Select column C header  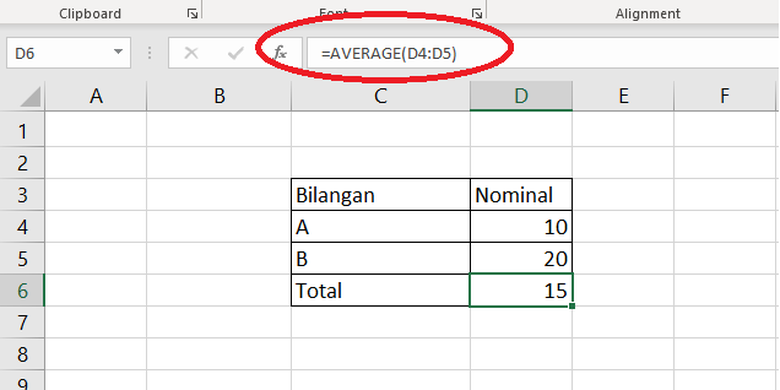click(381, 96)
